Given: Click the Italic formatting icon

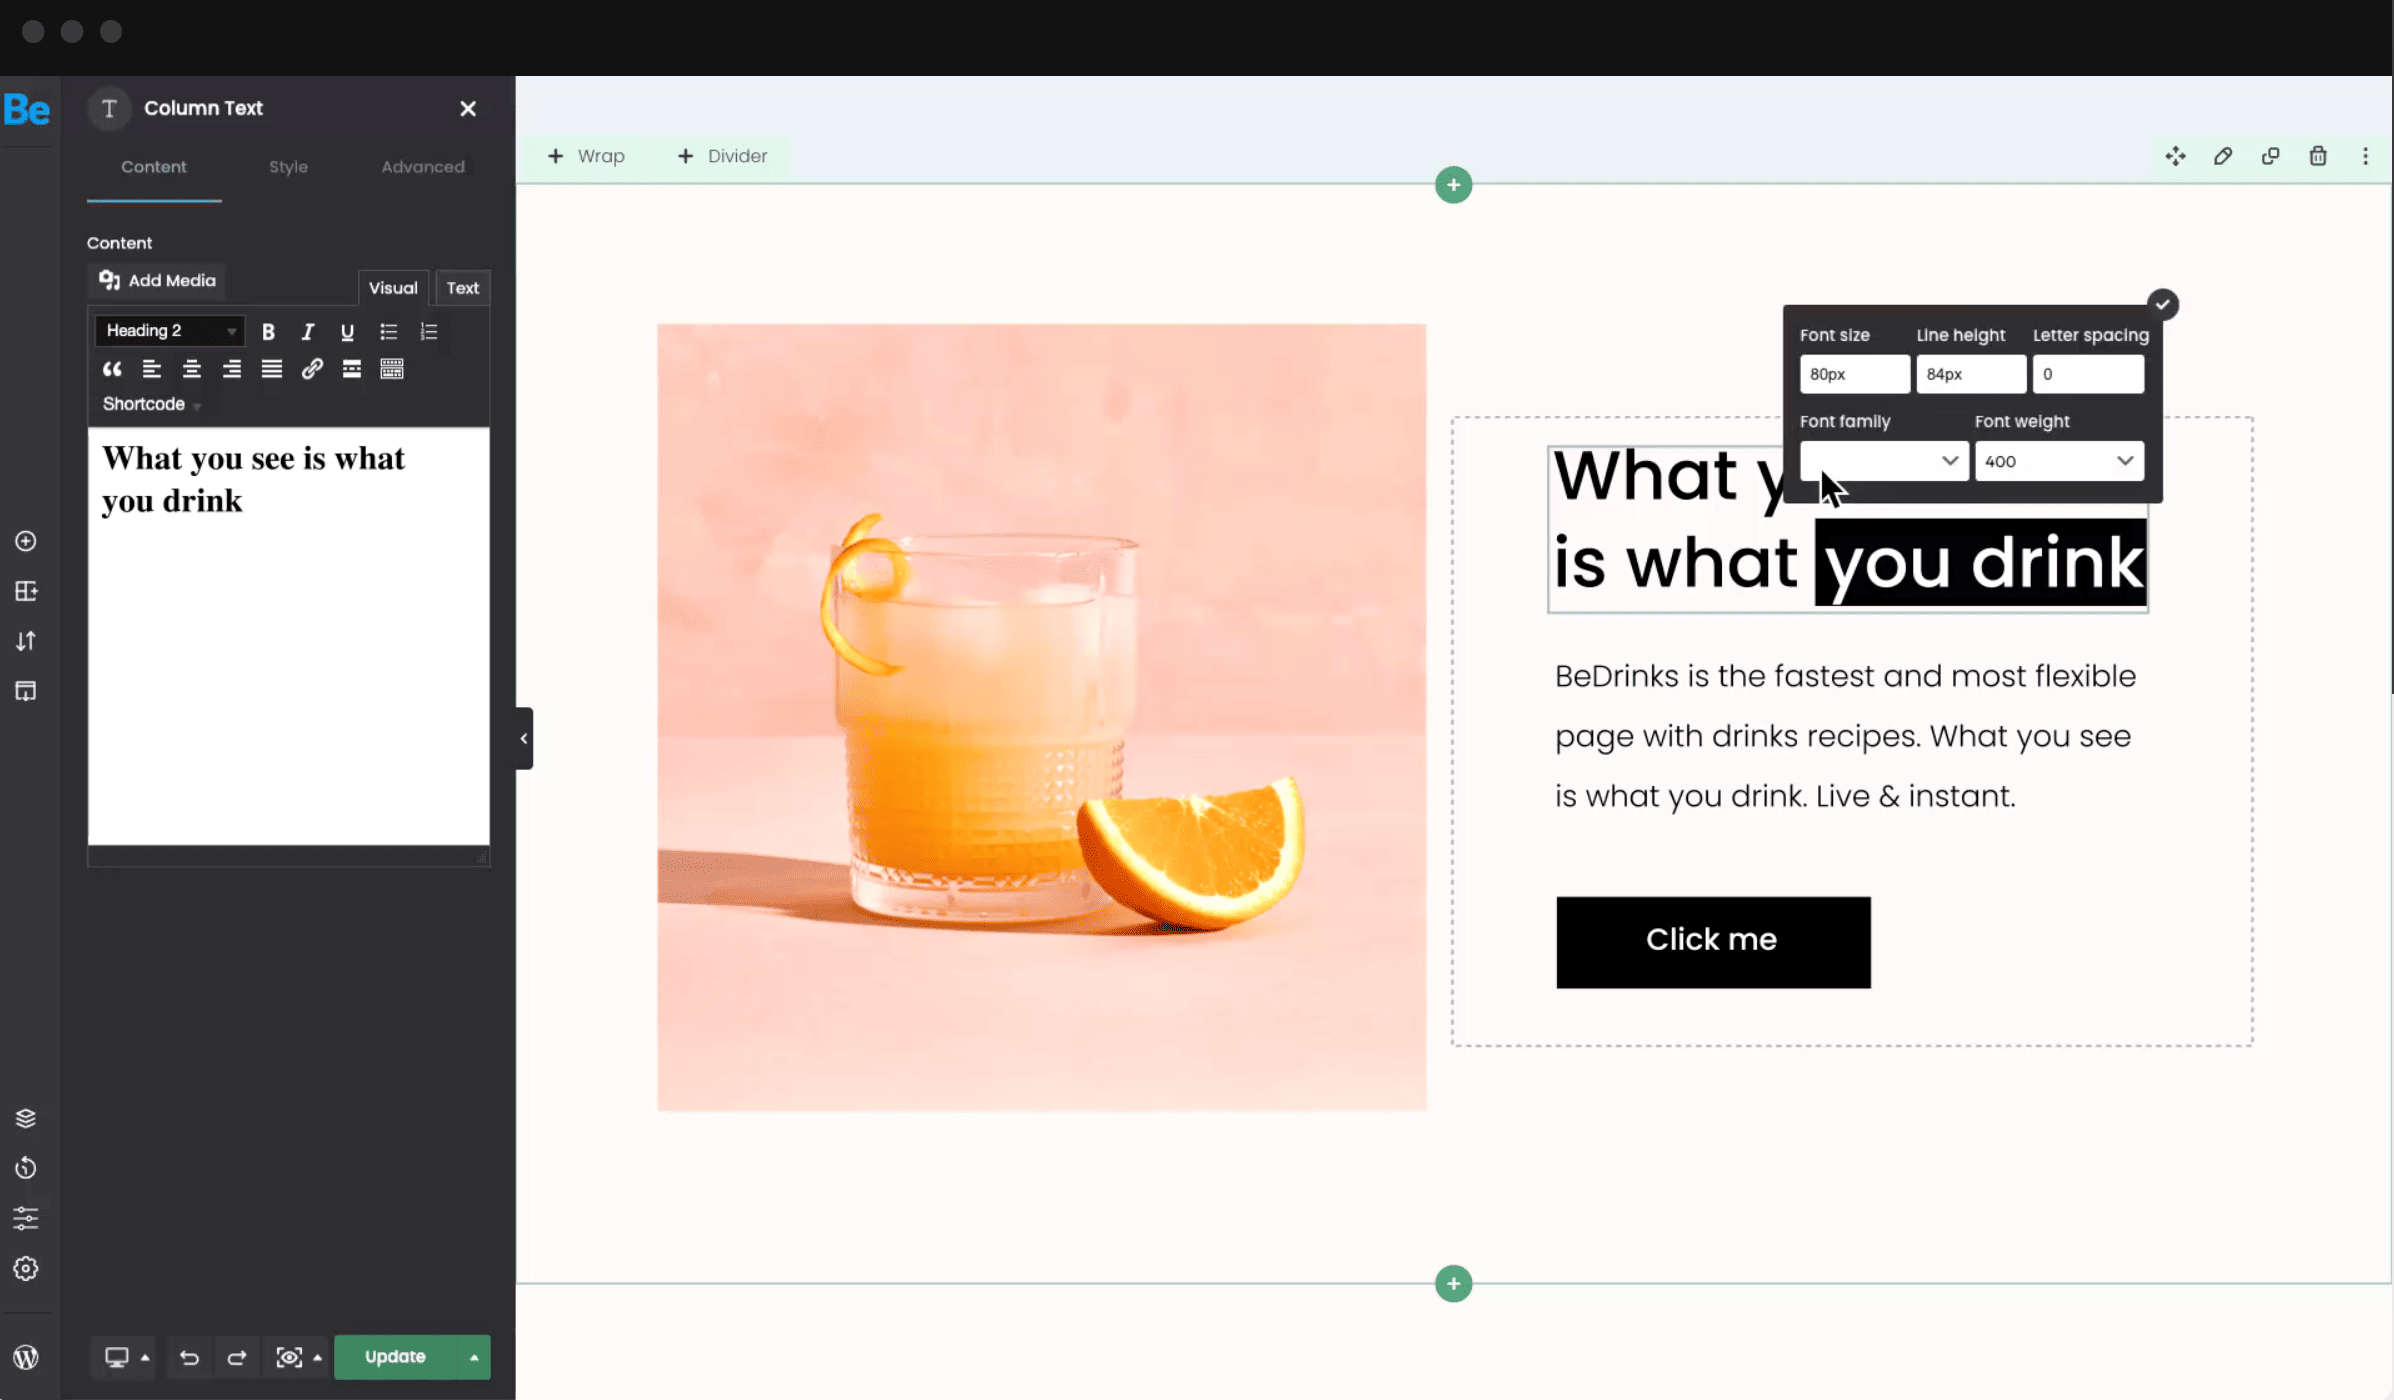Looking at the screenshot, I should tap(308, 330).
